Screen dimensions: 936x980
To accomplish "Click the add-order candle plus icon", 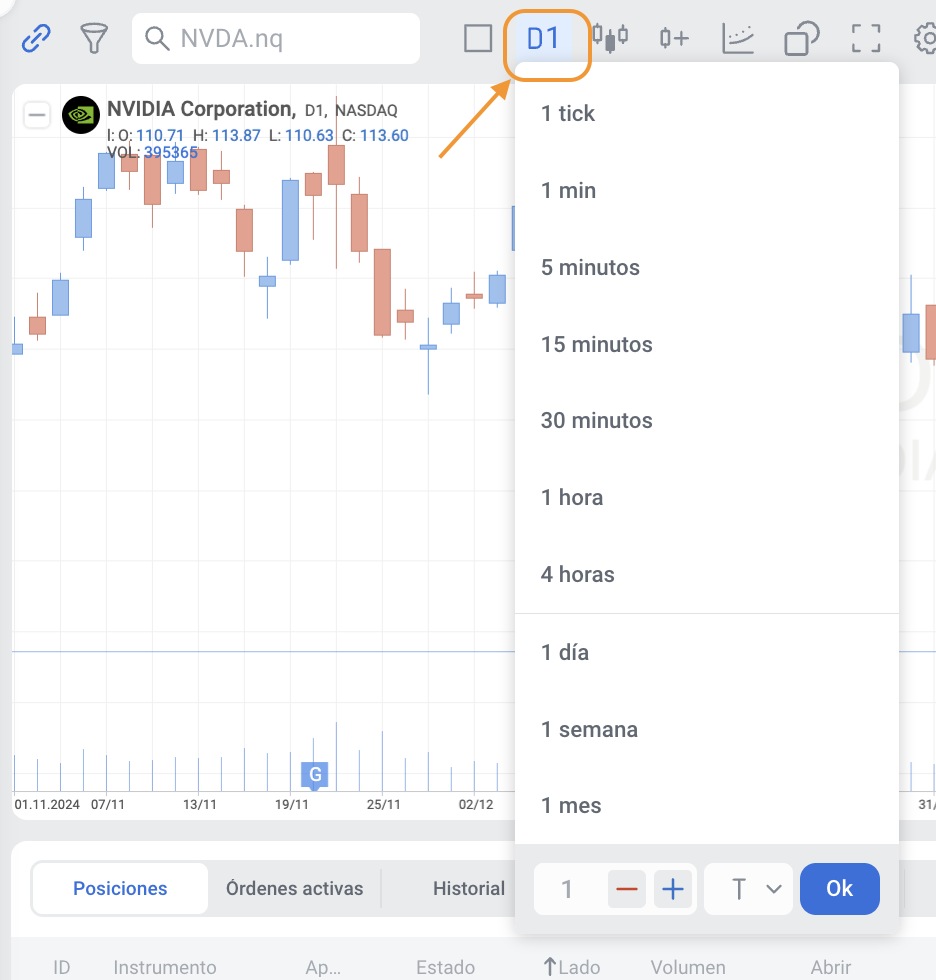I will 674,38.
